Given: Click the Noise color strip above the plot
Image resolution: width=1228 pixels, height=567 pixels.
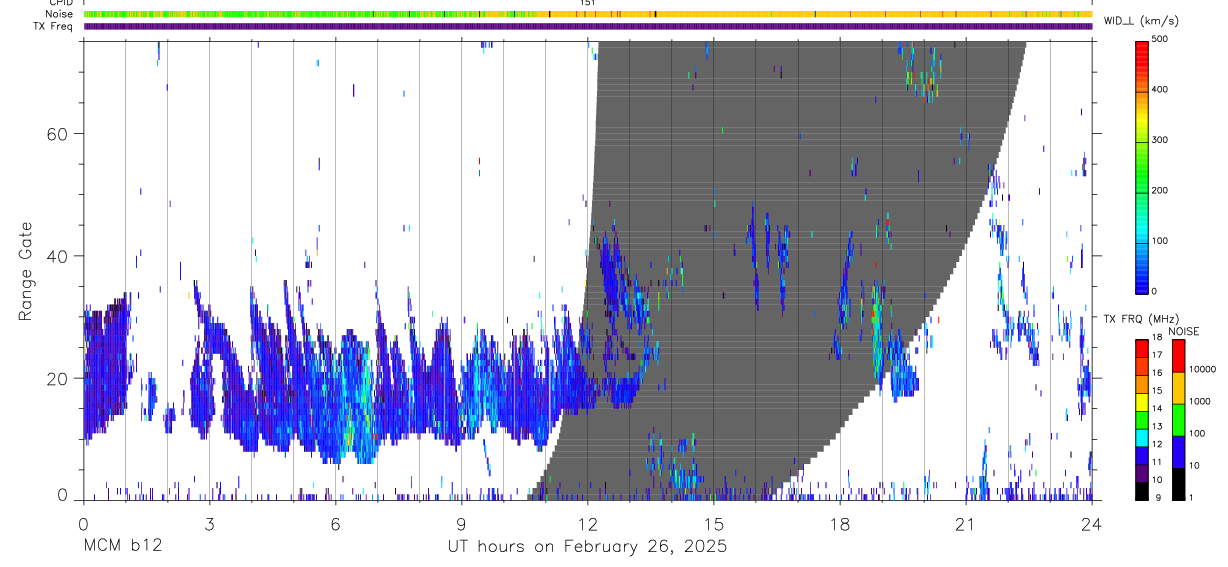Looking at the screenshot, I should coord(588,14).
